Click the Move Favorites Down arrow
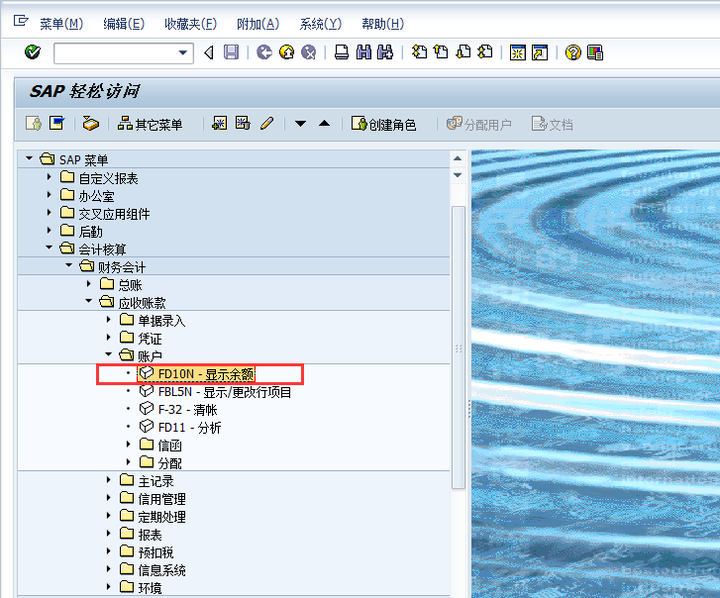Image resolution: width=720 pixels, height=598 pixels. tap(300, 124)
